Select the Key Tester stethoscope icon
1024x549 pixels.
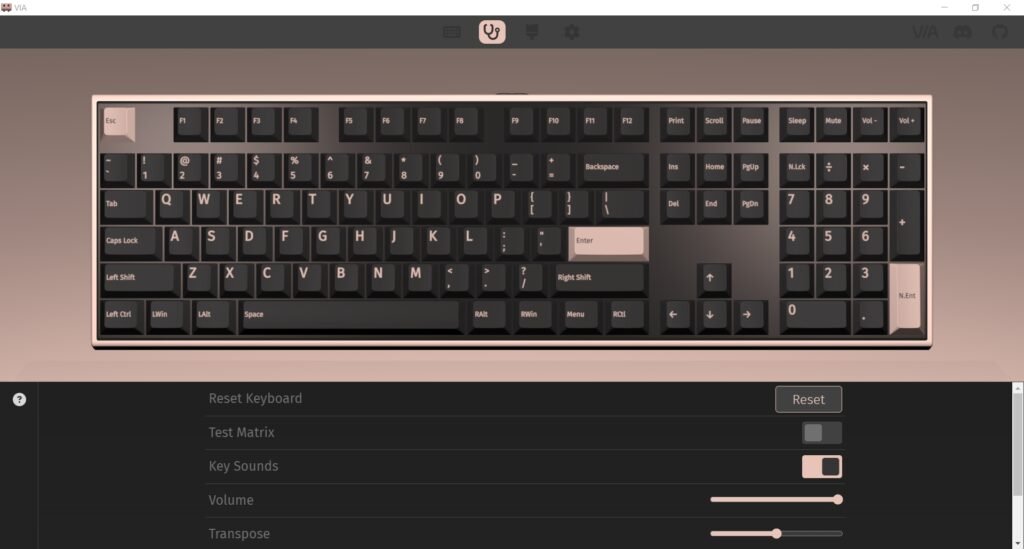pyautogui.click(x=492, y=32)
